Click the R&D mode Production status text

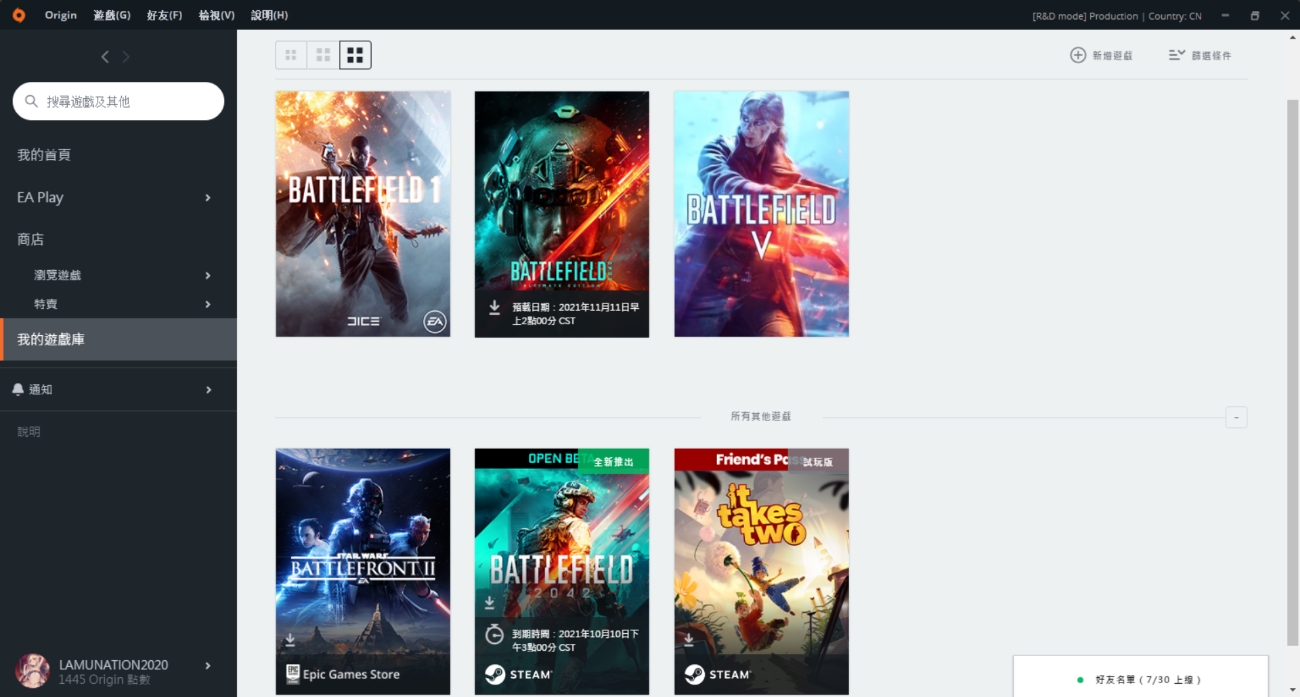[x=1117, y=16]
